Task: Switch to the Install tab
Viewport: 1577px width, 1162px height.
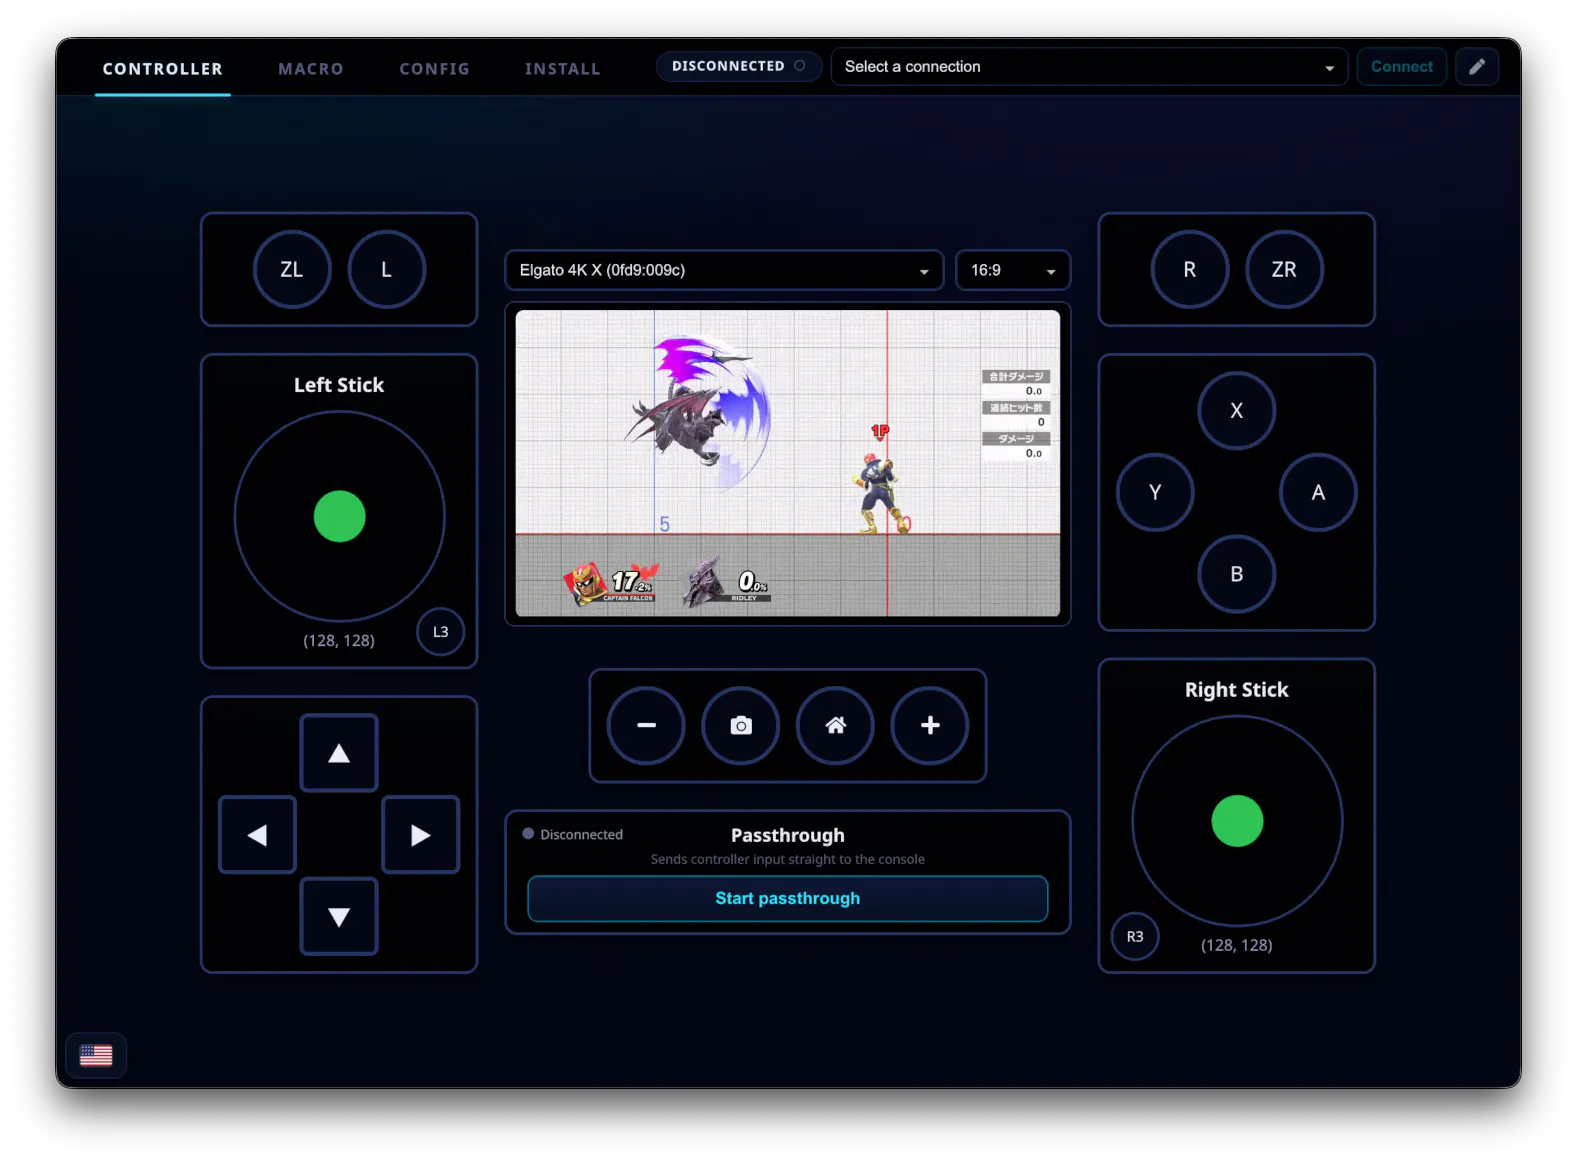Action: click(x=563, y=69)
